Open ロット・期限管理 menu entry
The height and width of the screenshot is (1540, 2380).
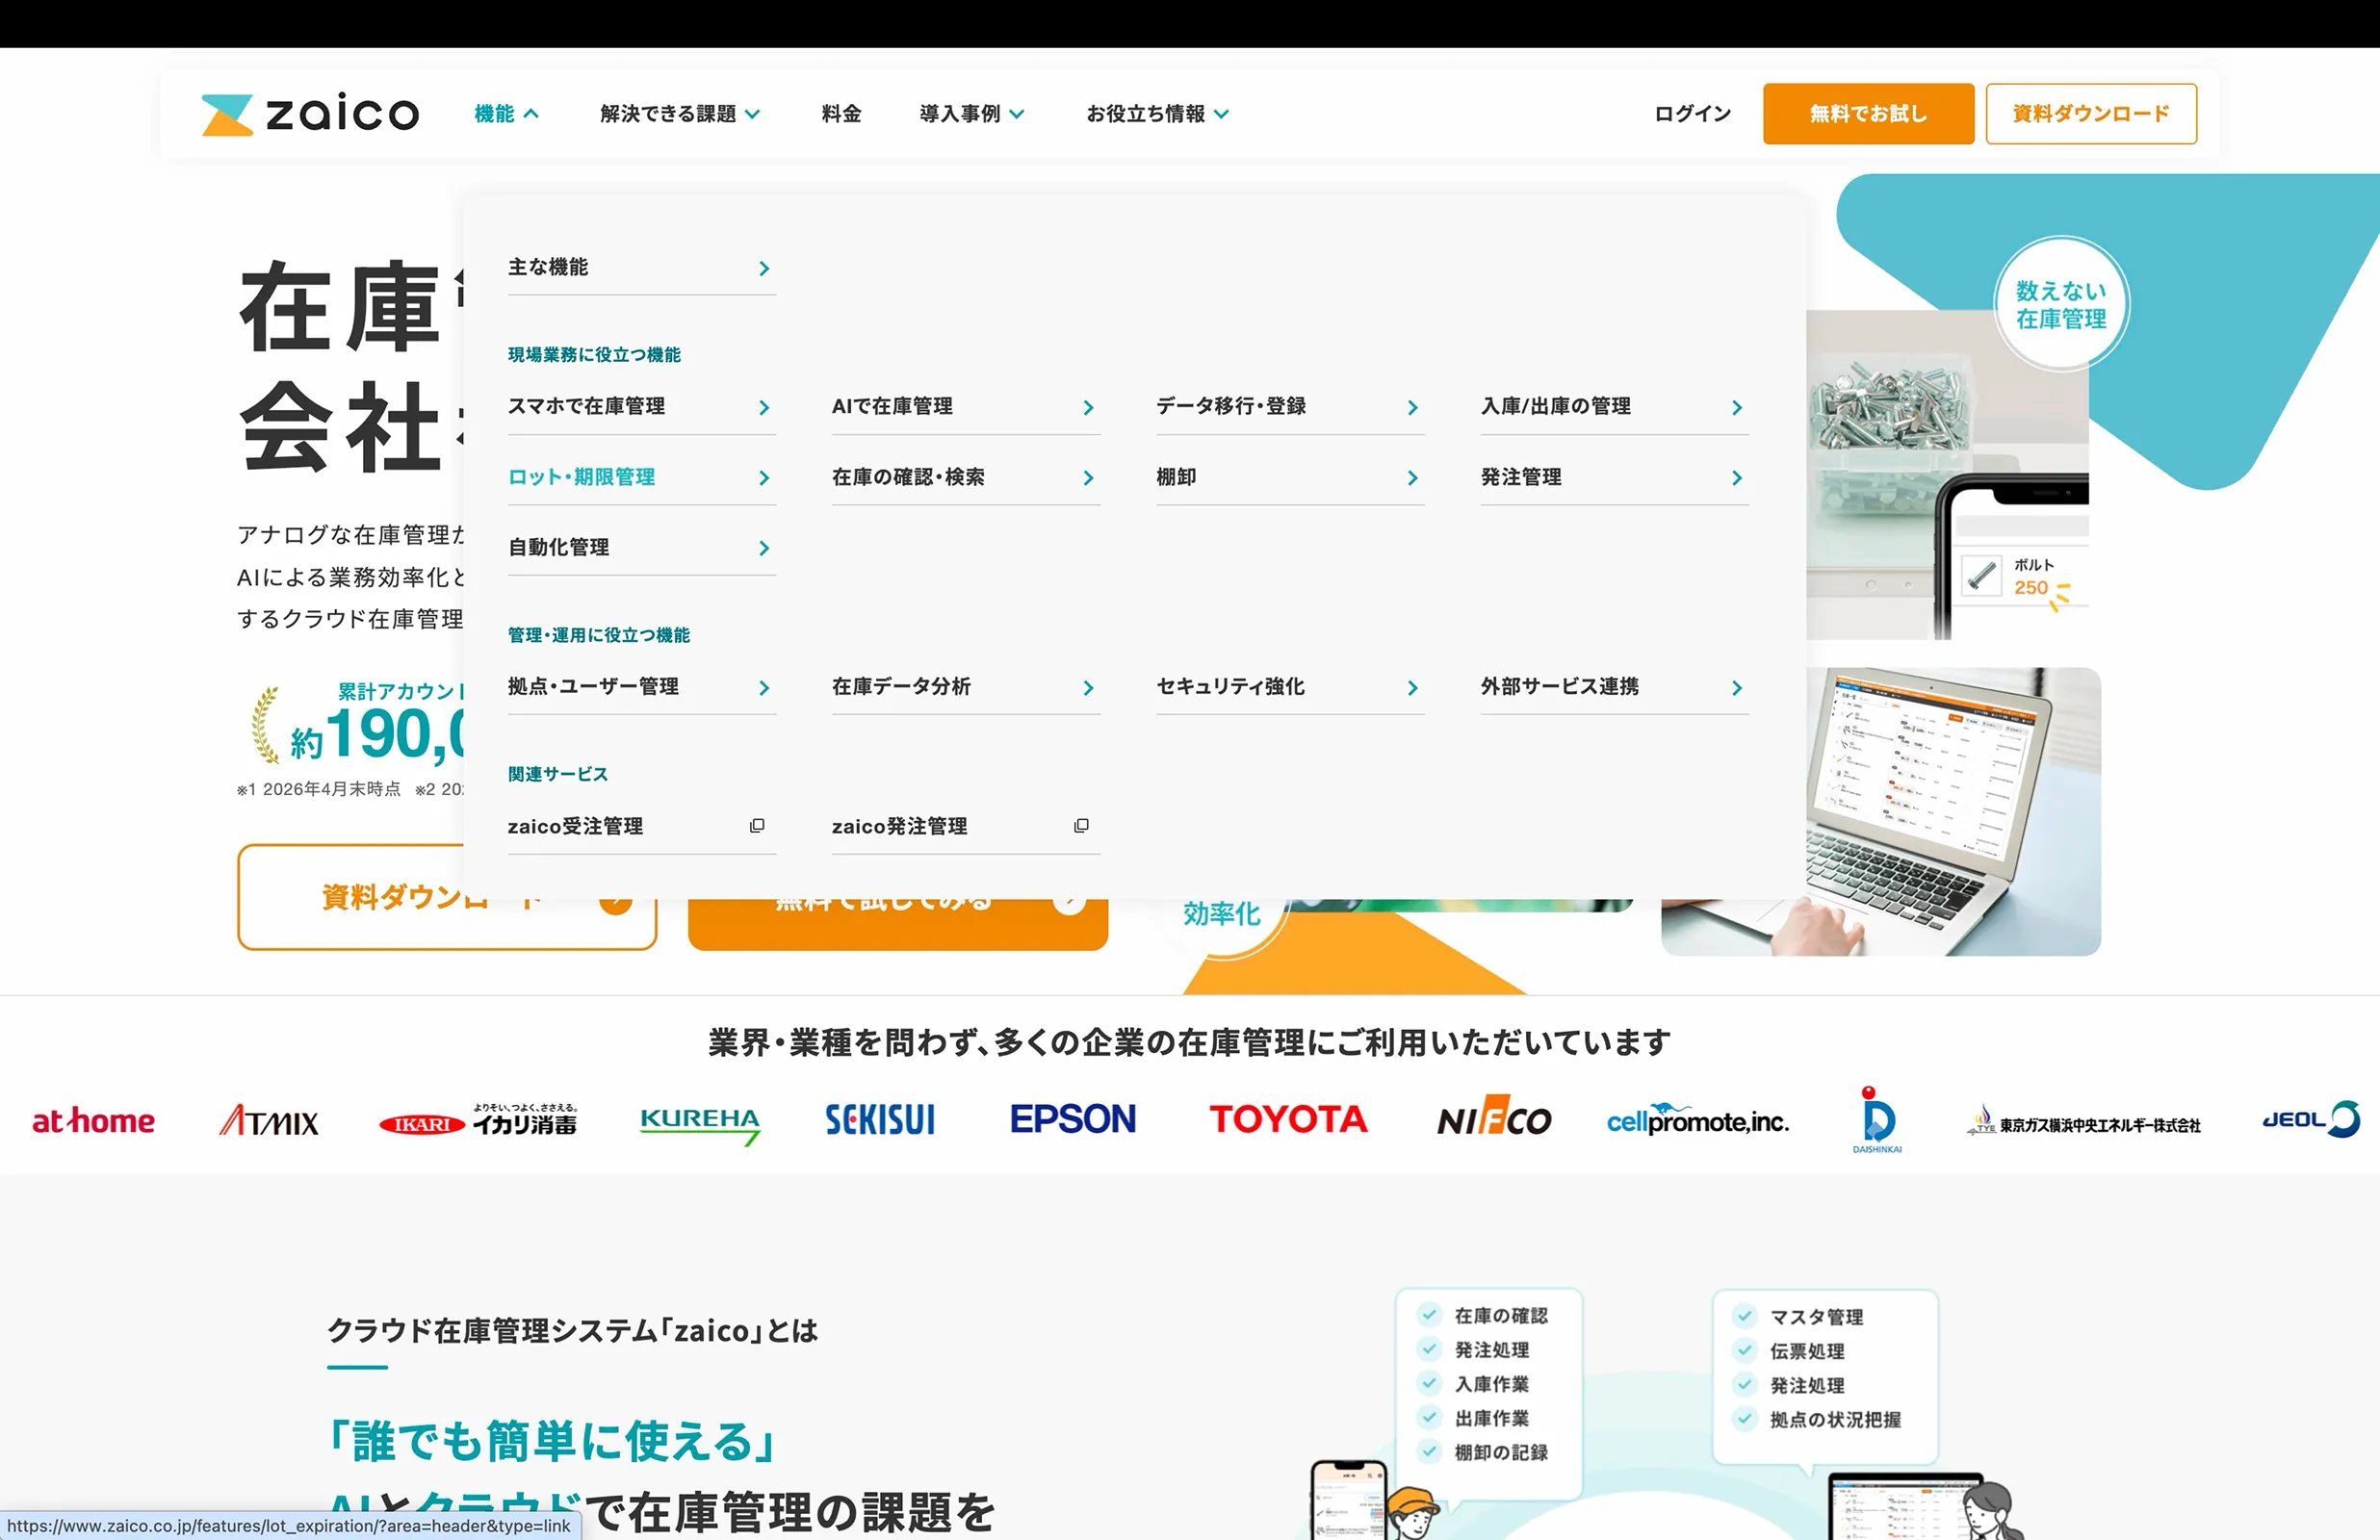click(x=641, y=478)
